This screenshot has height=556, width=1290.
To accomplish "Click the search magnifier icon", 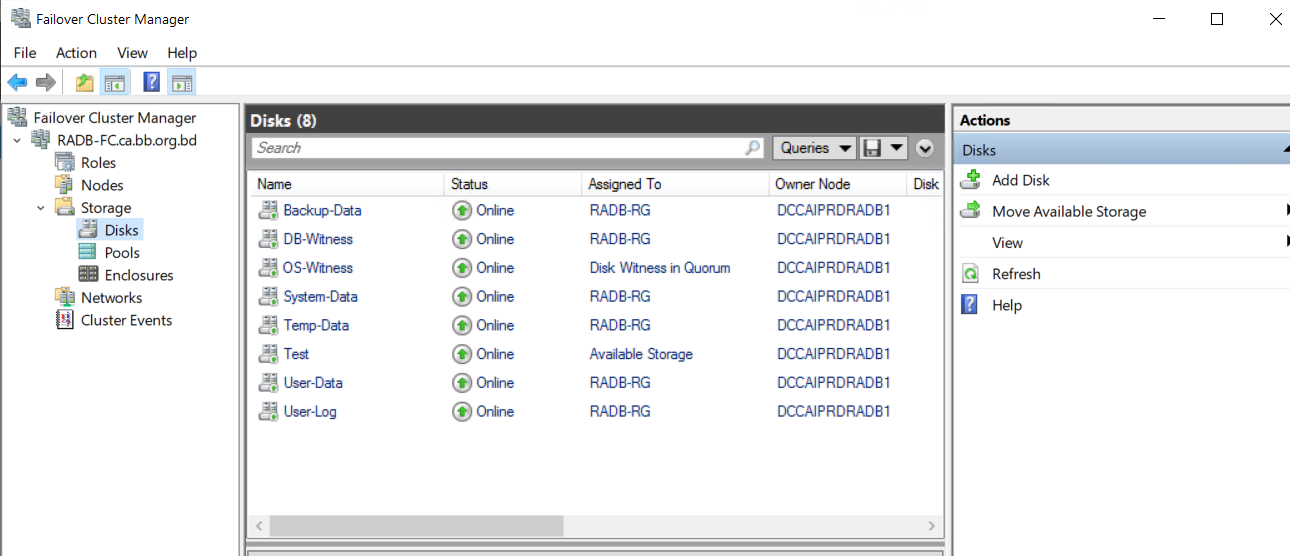I will pos(753,148).
